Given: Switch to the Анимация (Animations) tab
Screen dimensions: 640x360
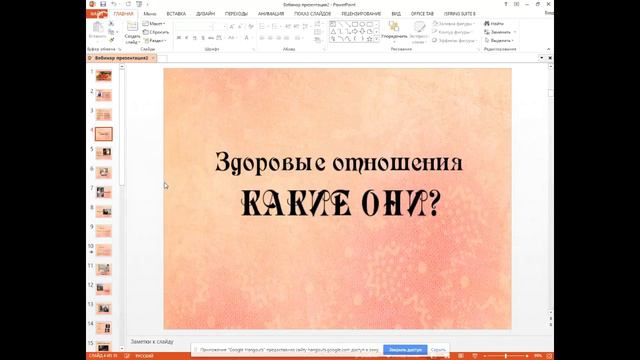Looking at the screenshot, I should 271,14.
